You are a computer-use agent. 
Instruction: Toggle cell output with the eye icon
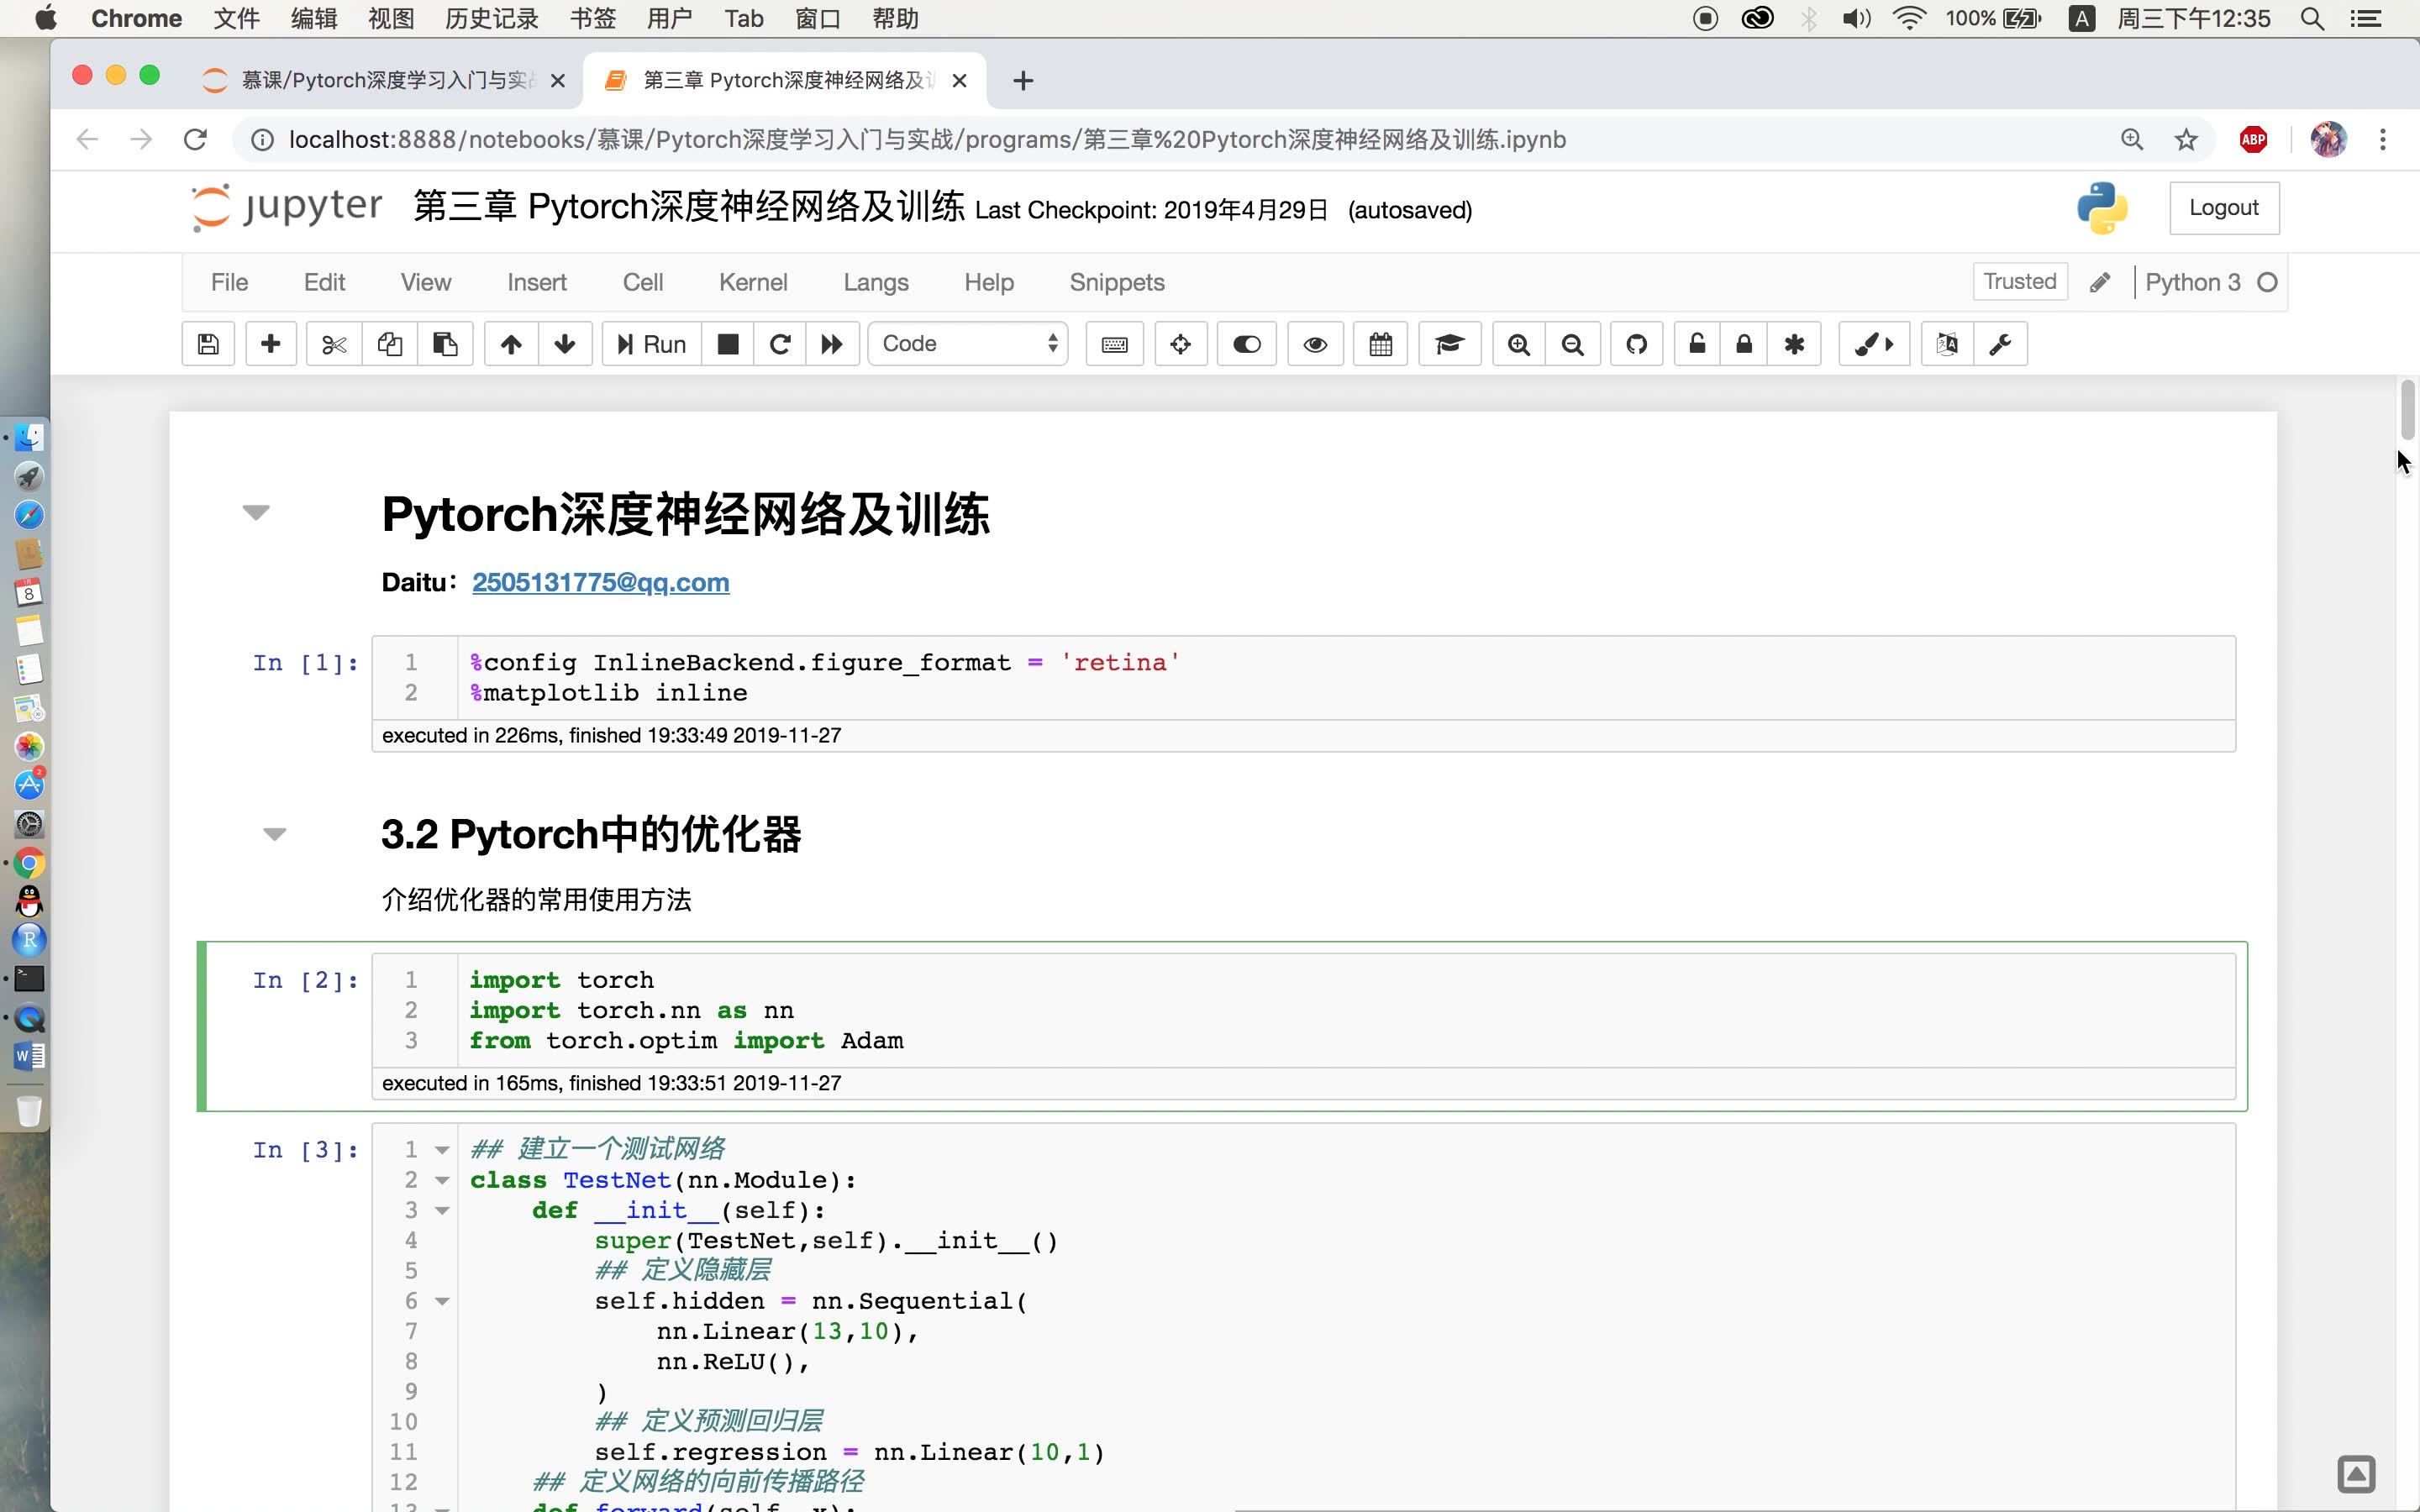click(1314, 343)
